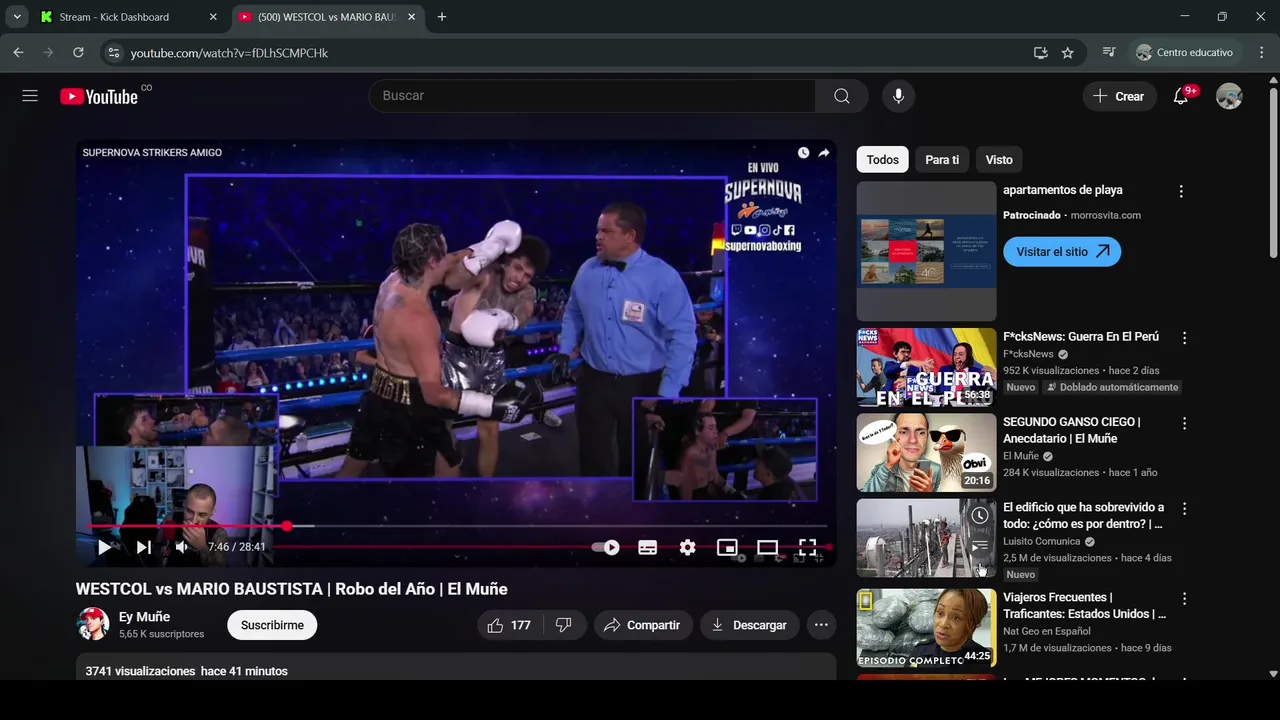This screenshot has height=720, width=1280.
Task: Enable miniplayer mode
Action: 727,547
